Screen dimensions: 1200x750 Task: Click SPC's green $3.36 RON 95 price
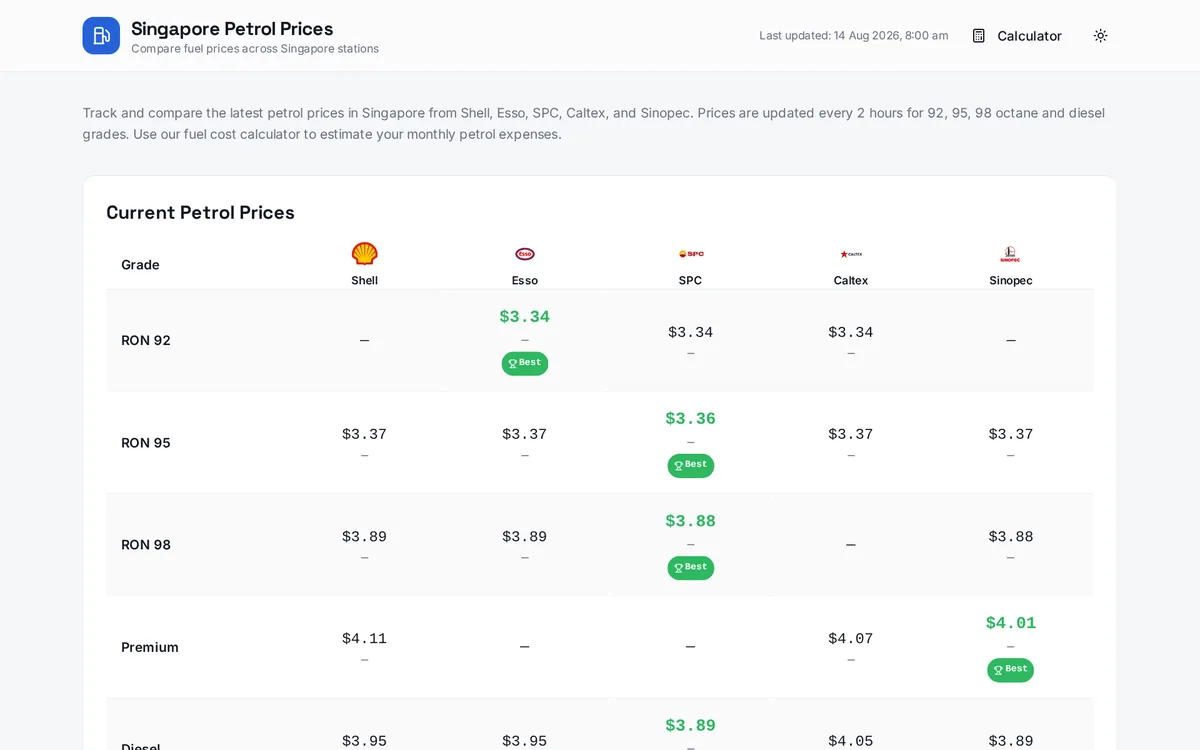[x=691, y=419]
